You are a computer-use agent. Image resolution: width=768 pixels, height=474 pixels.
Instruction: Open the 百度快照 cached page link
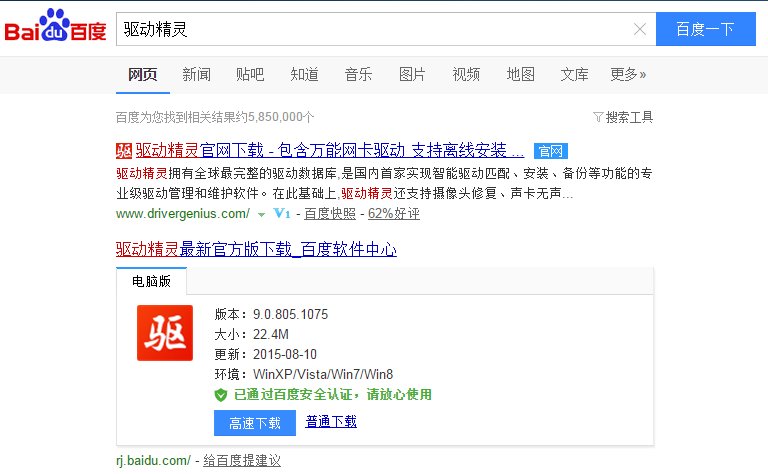(x=329, y=214)
